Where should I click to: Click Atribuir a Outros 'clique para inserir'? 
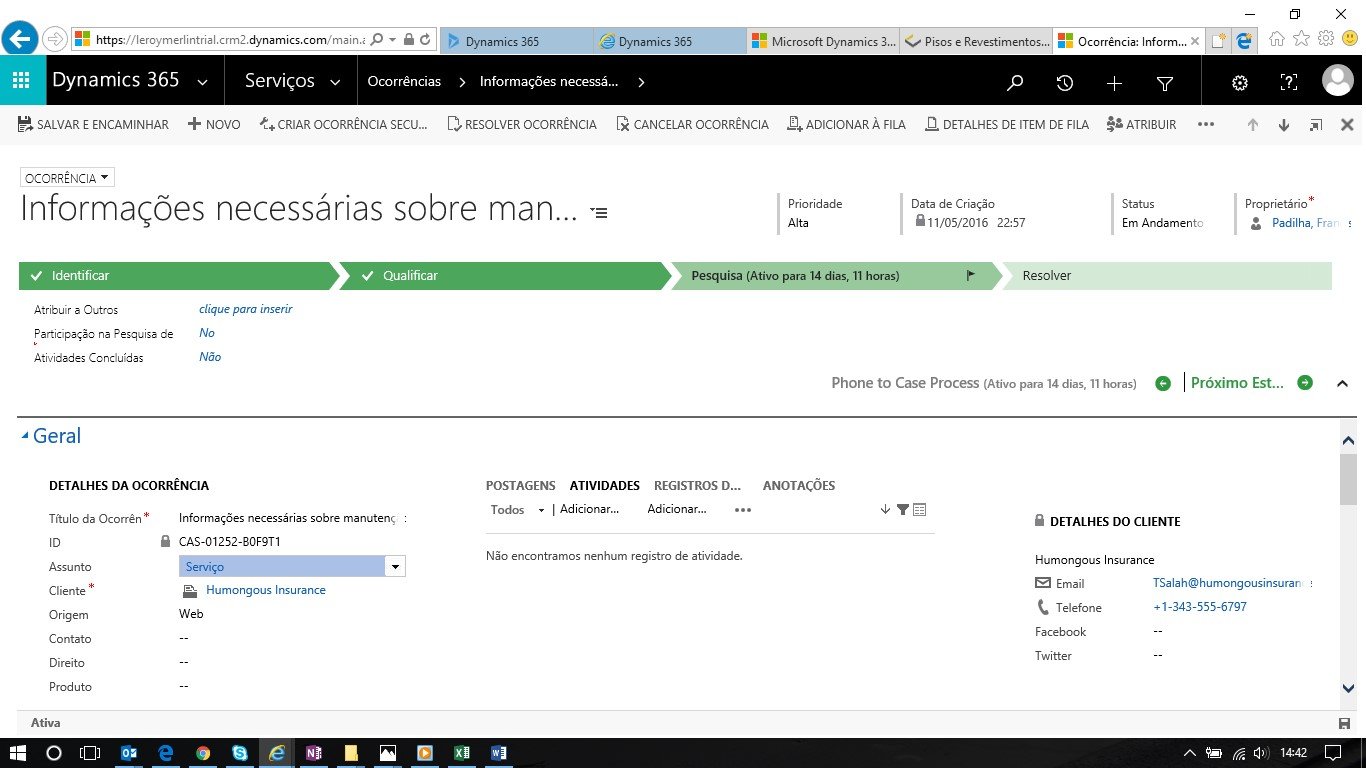coord(246,309)
